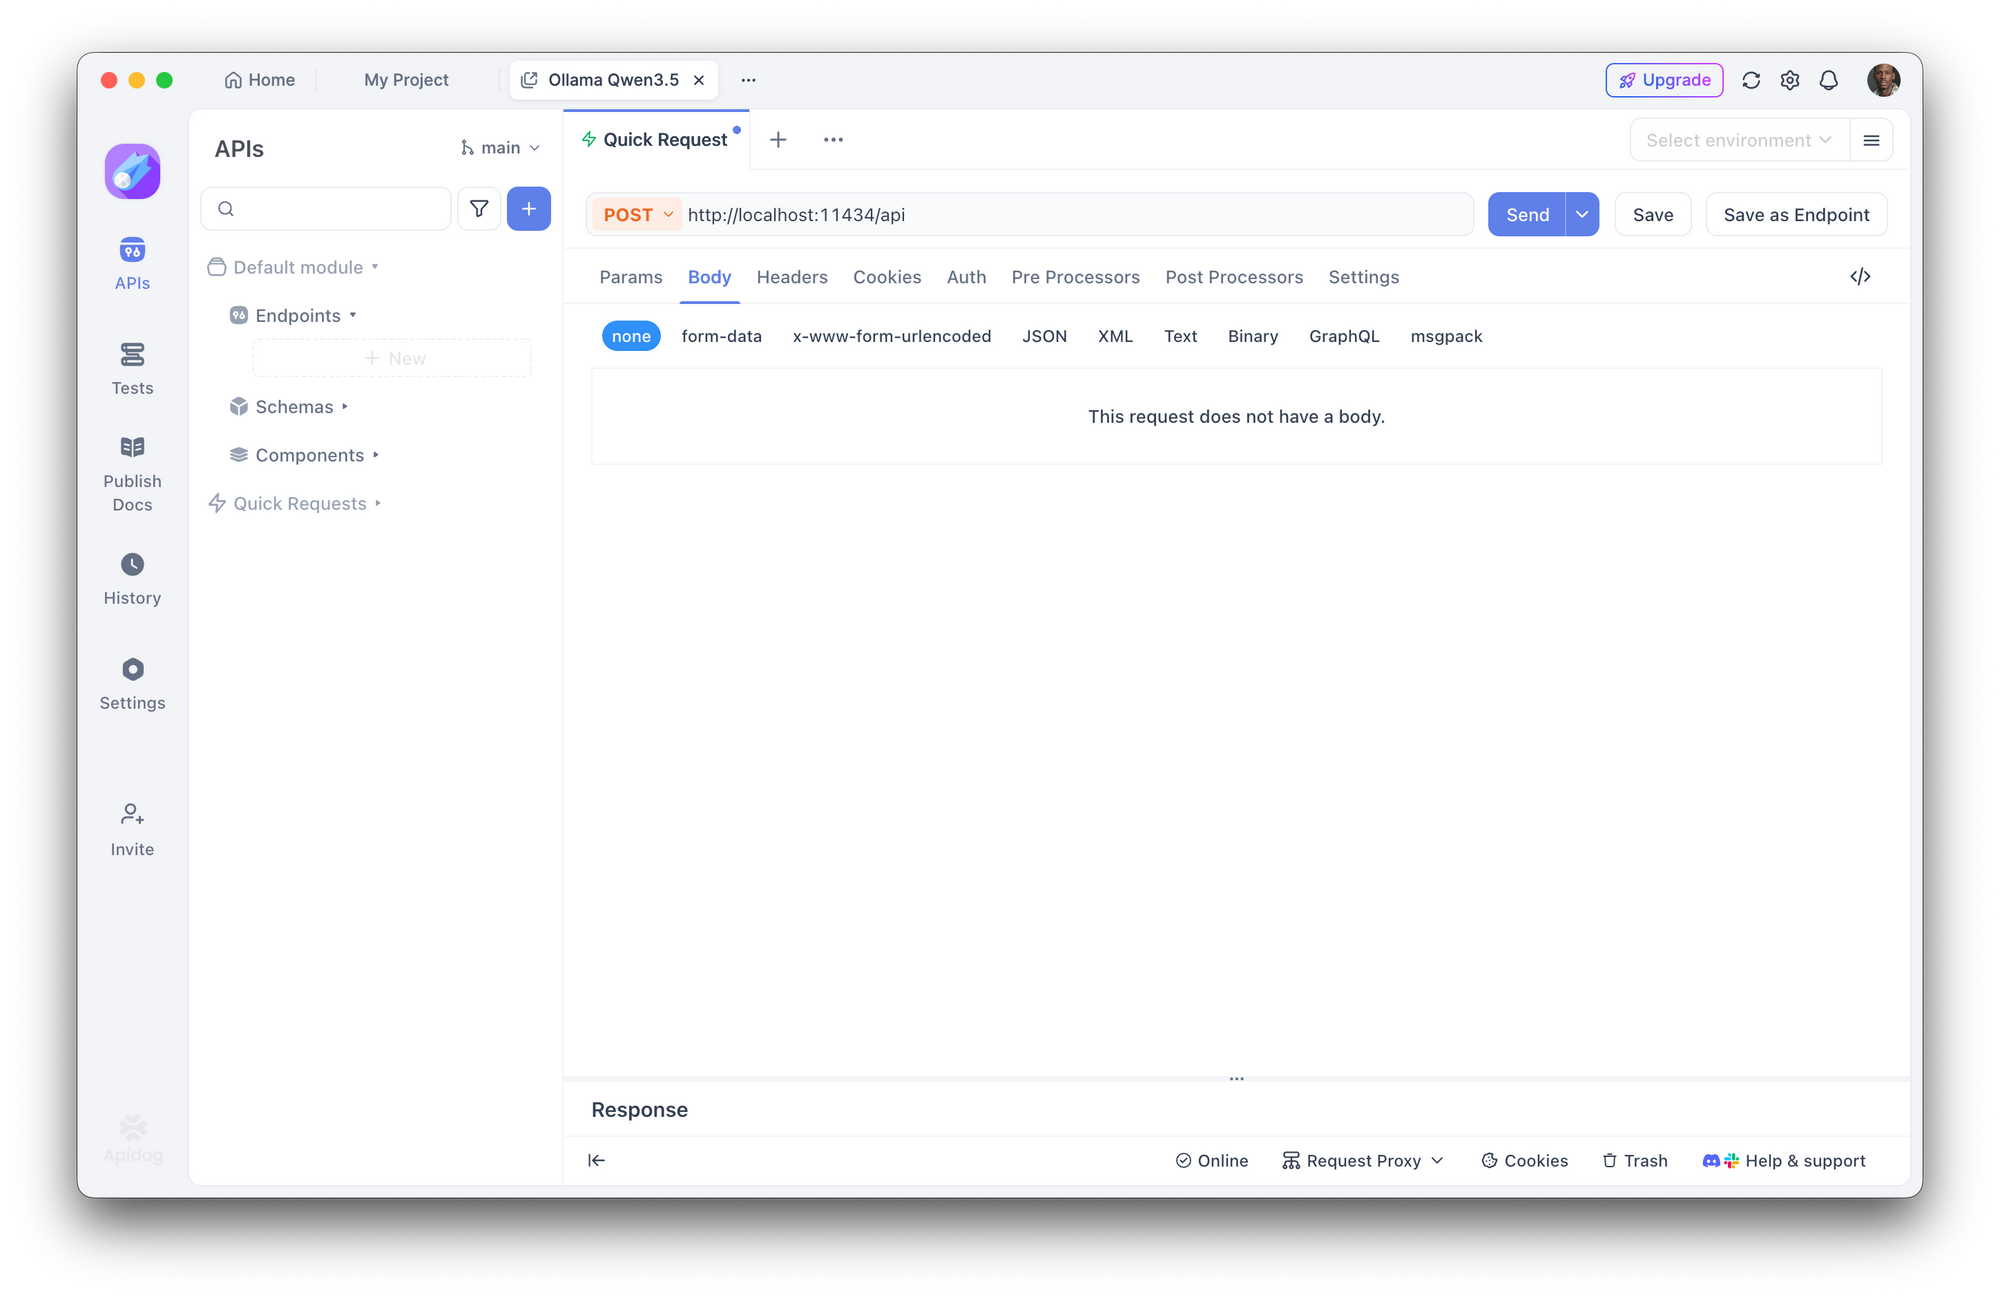2000x1300 pixels.
Task: Switch to the Params tab
Action: click(630, 277)
